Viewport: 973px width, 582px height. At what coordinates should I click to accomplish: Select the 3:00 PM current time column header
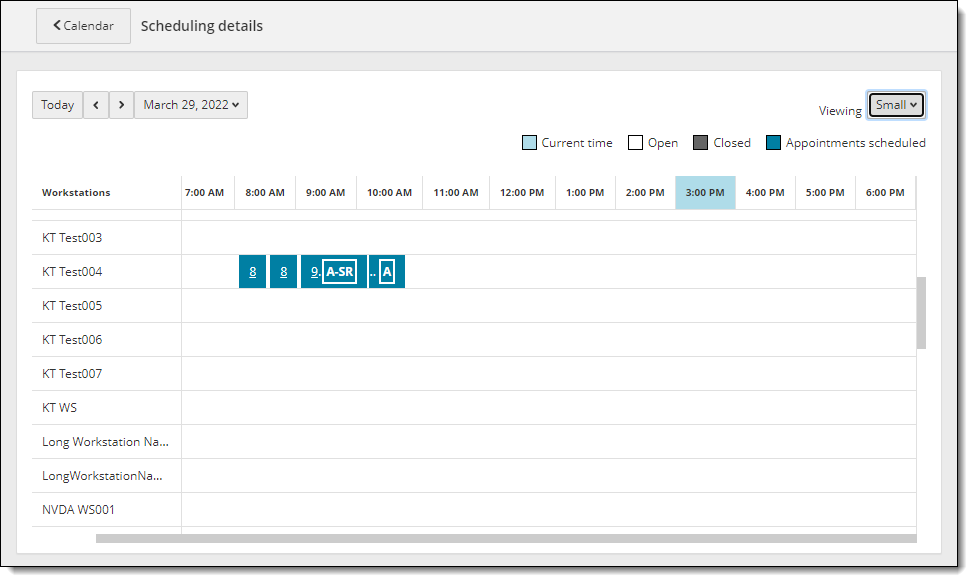(705, 192)
